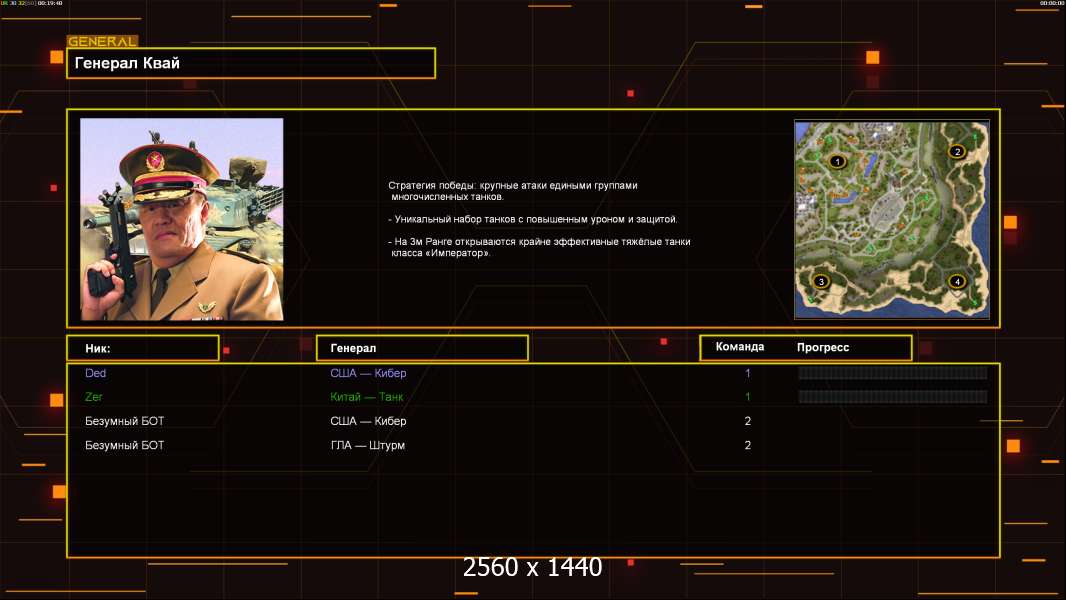Click the orange GENERAL label tag
Image resolution: width=1066 pixels, height=600 pixels.
point(102,42)
